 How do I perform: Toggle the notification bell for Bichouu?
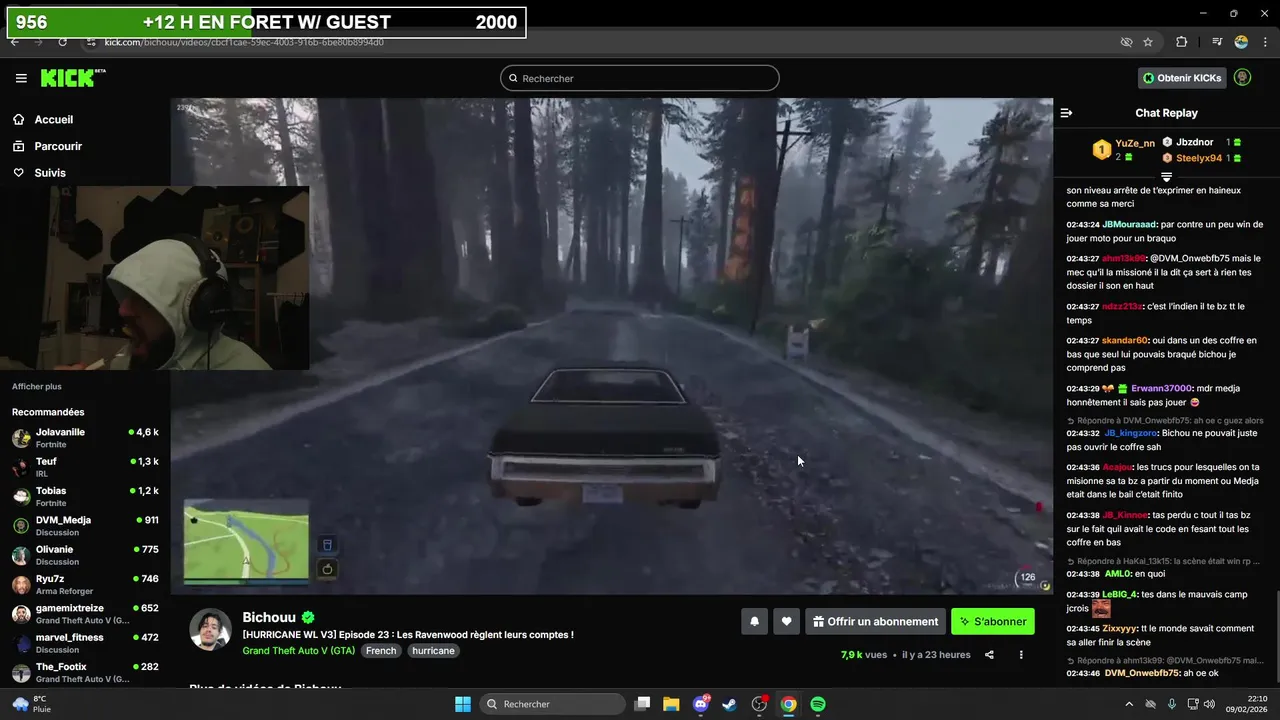click(755, 621)
